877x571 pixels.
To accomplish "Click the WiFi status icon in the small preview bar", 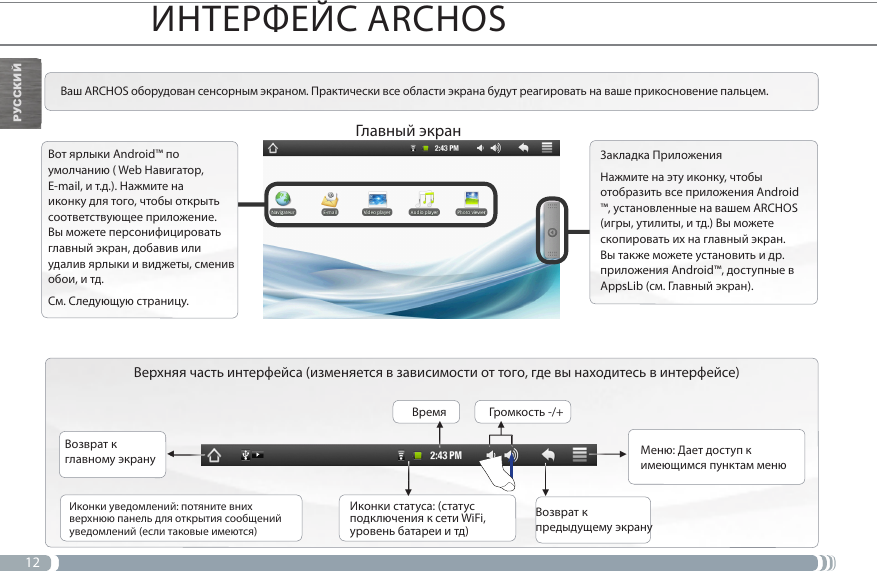I will (x=413, y=148).
